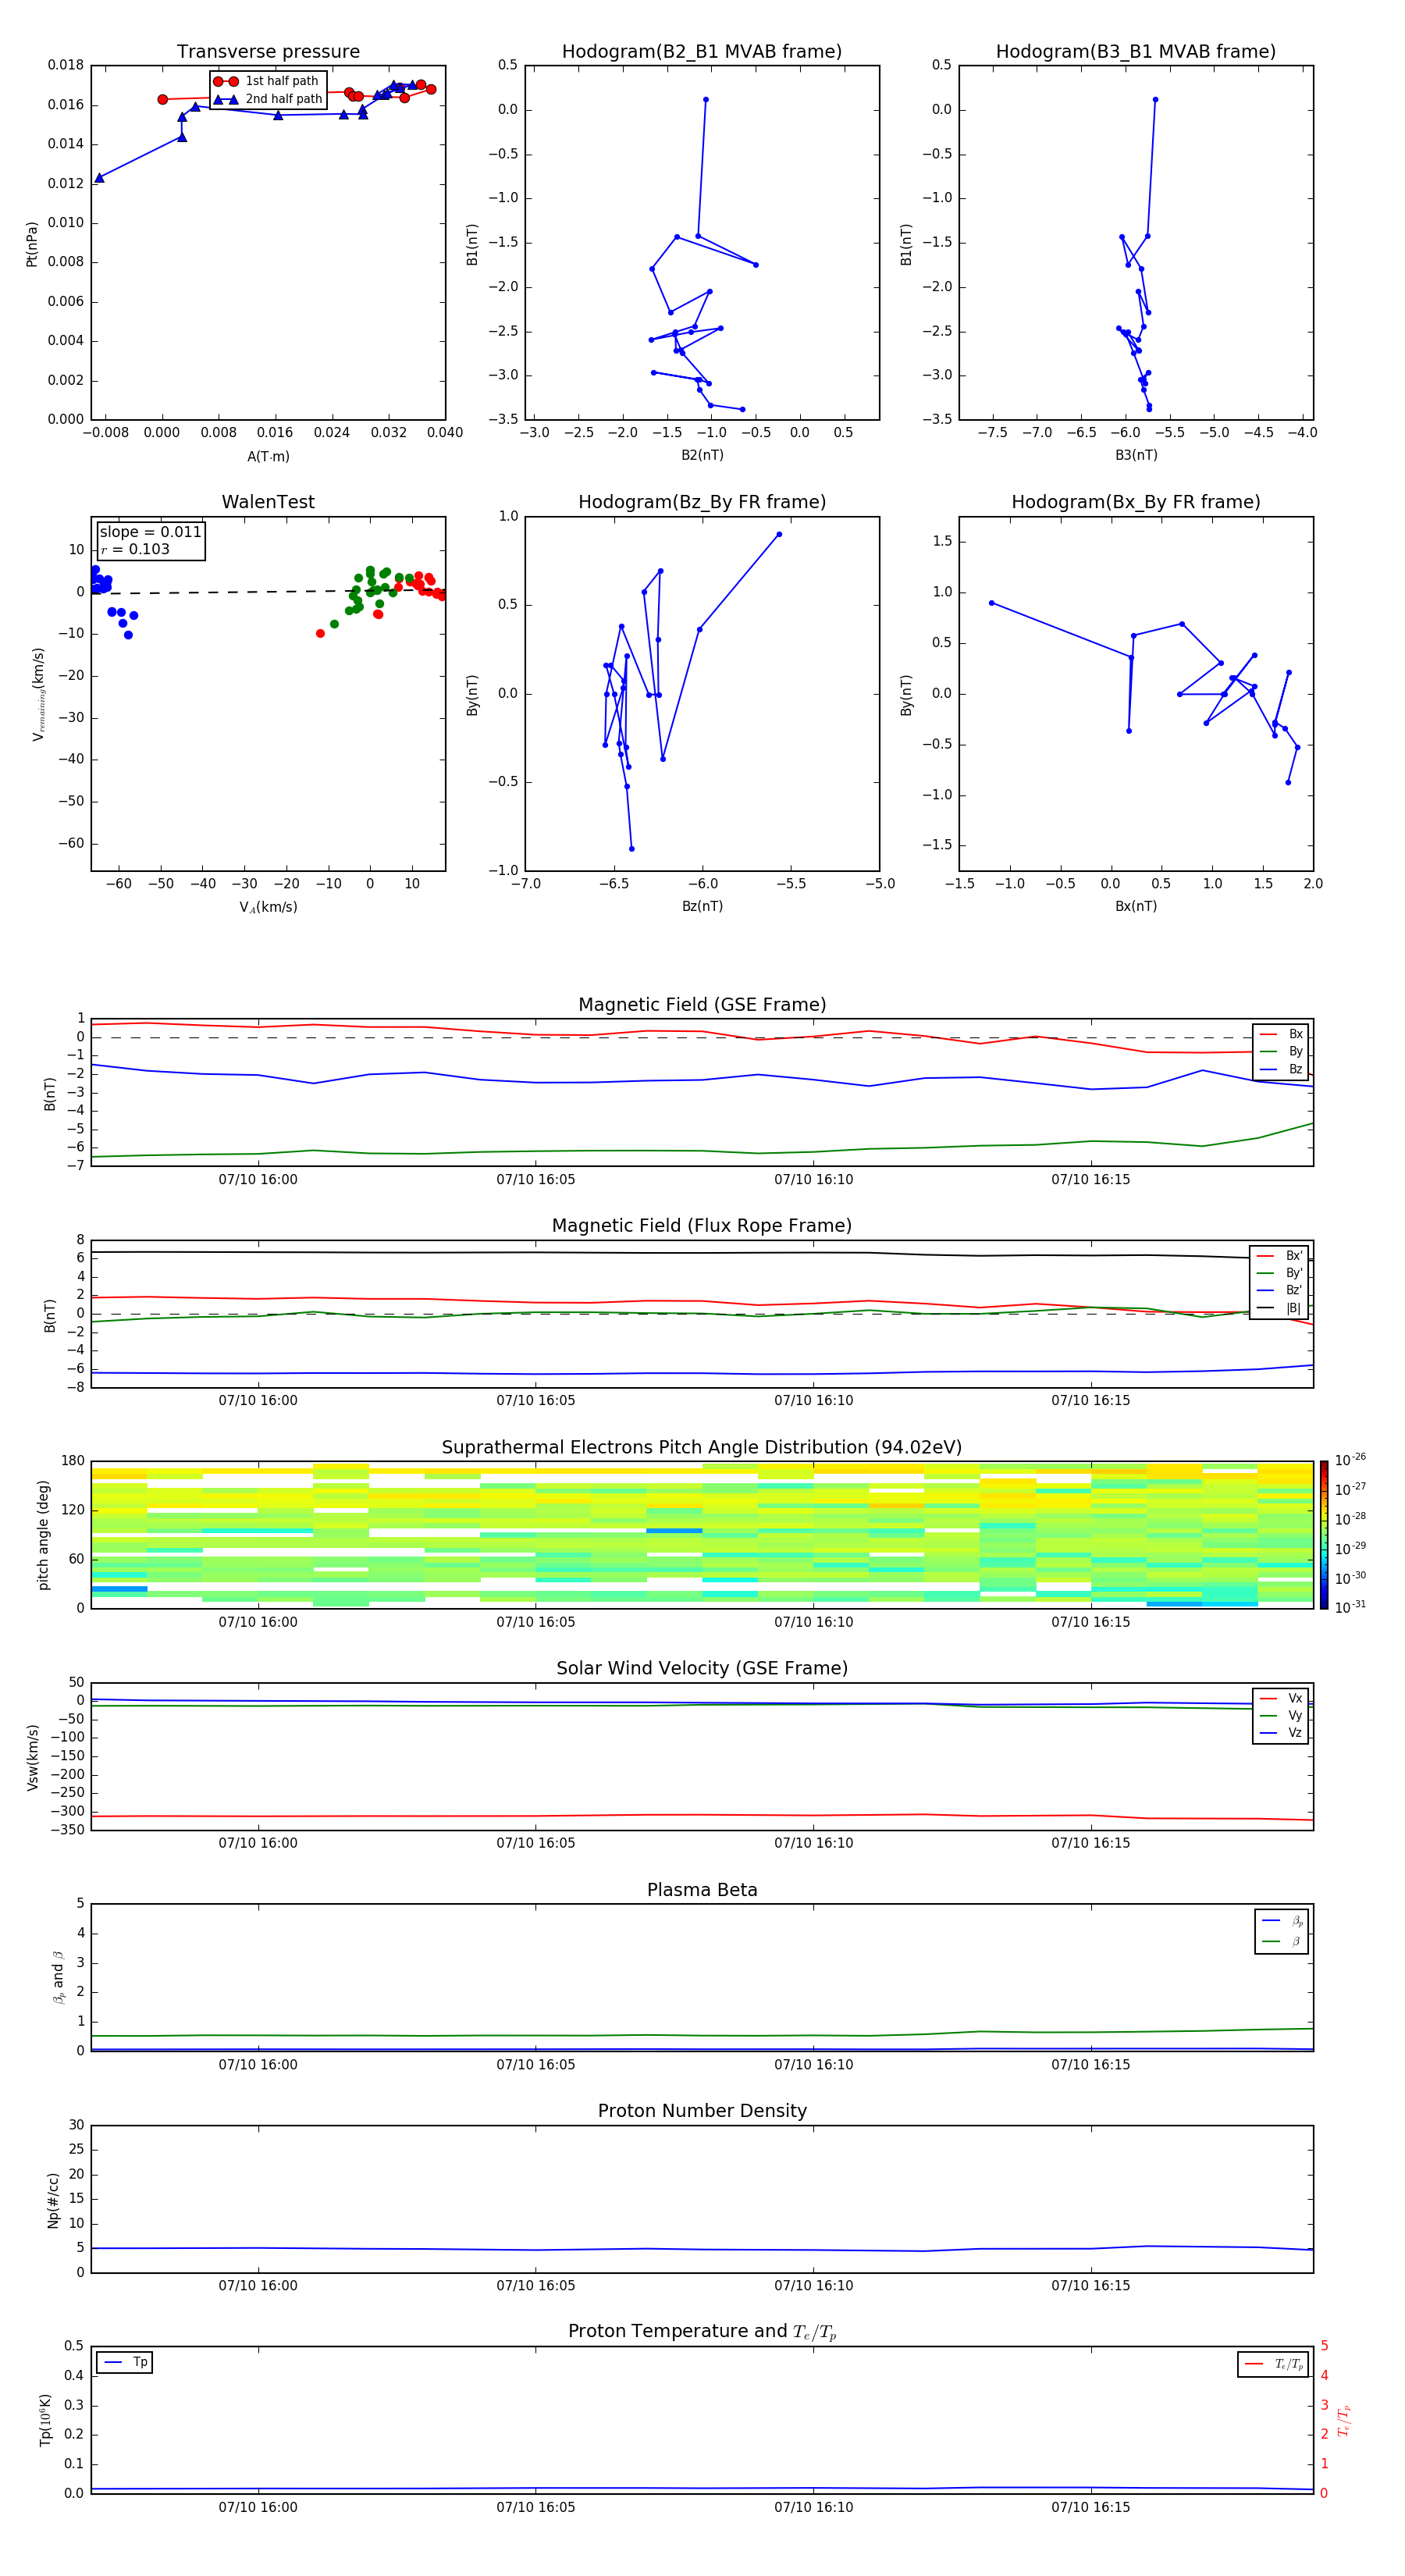1405x2576 pixels.
Task: Click the '1st half path' legend entry
Action: tap(266, 81)
